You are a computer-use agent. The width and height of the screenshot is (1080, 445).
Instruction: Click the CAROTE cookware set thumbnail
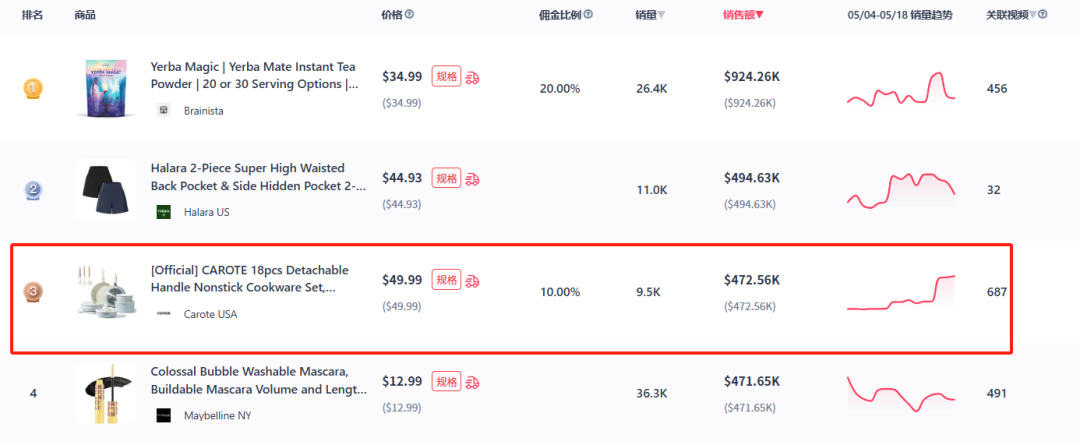(x=105, y=291)
